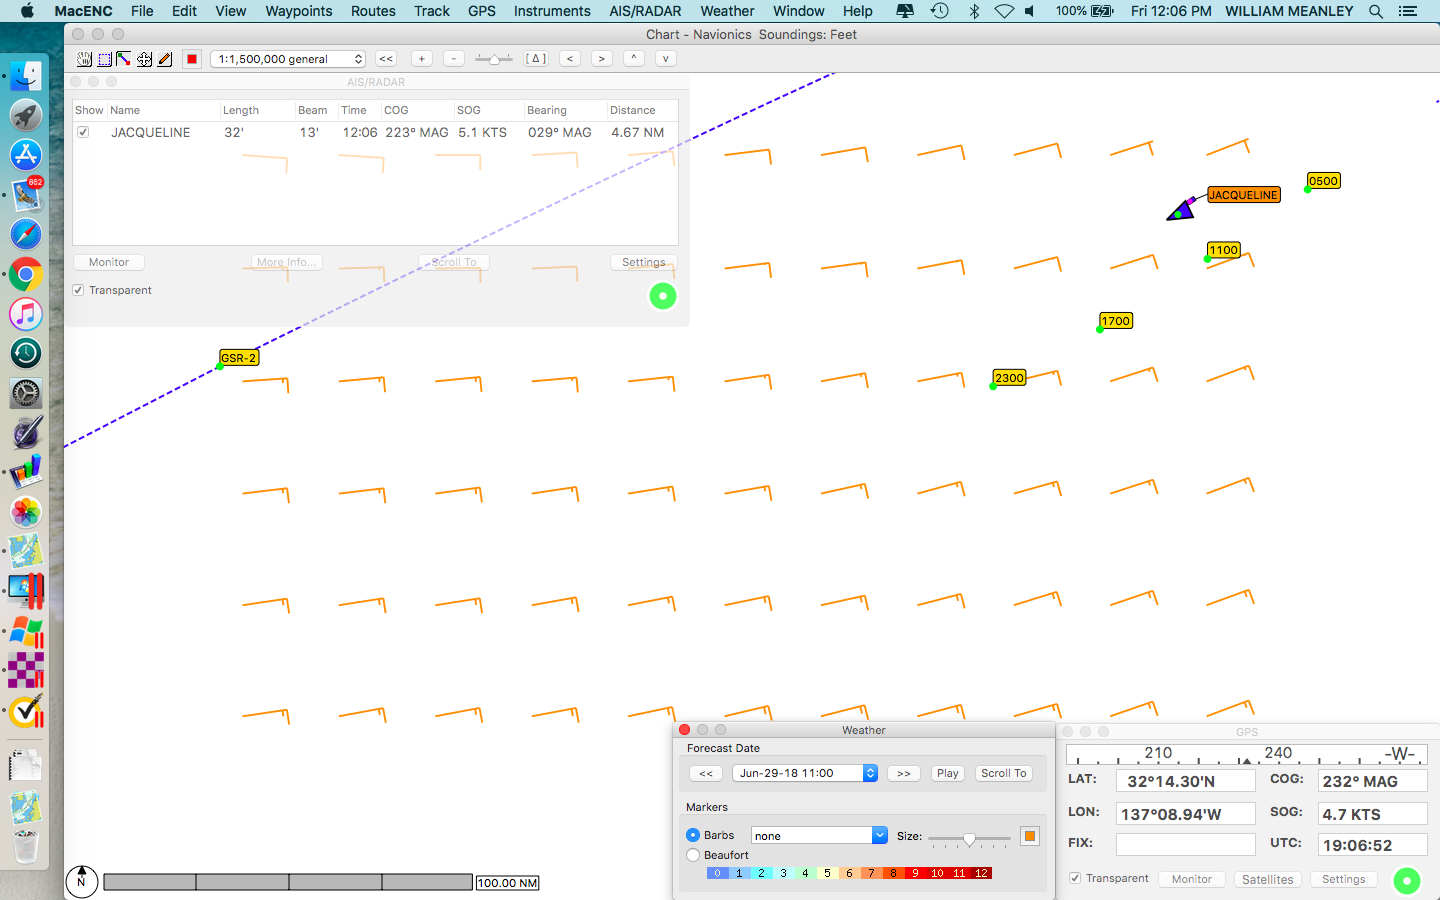Sort AIS table by Name column
Viewport: 1440px width, 900px height.
pos(163,110)
